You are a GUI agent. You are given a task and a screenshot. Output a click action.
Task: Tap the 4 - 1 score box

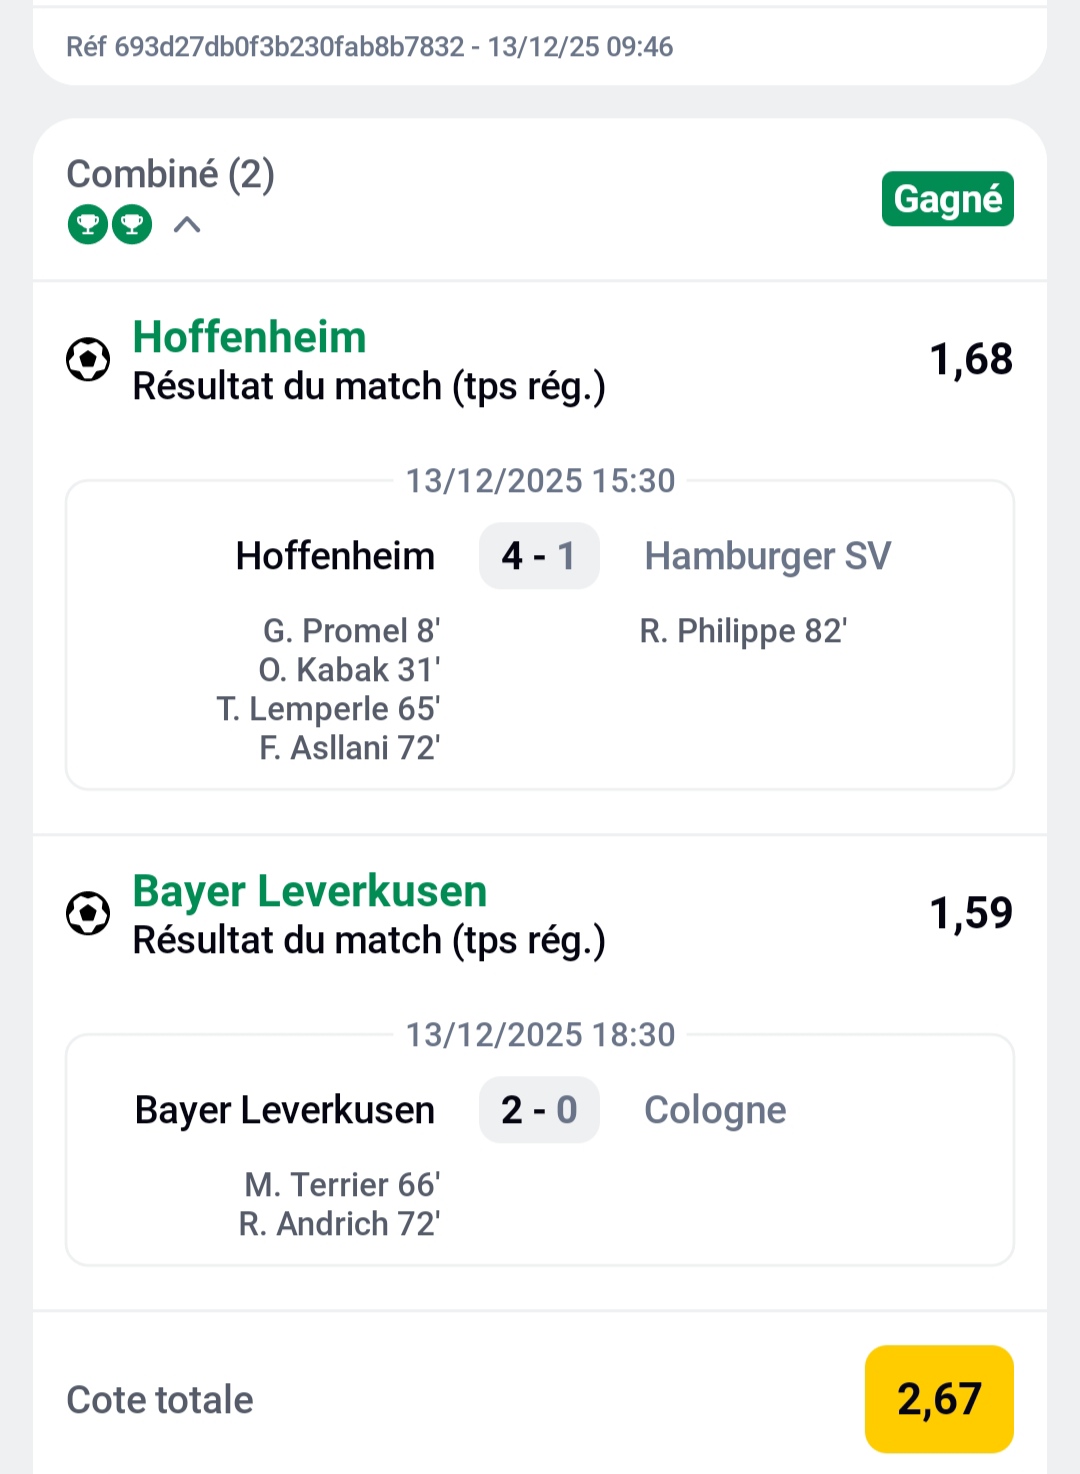[539, 556]
